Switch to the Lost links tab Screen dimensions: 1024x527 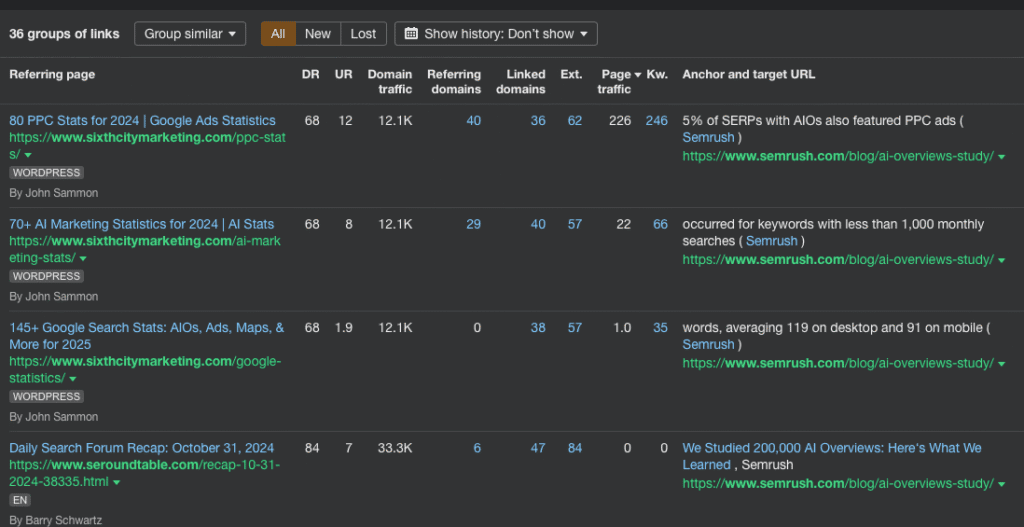363,34
